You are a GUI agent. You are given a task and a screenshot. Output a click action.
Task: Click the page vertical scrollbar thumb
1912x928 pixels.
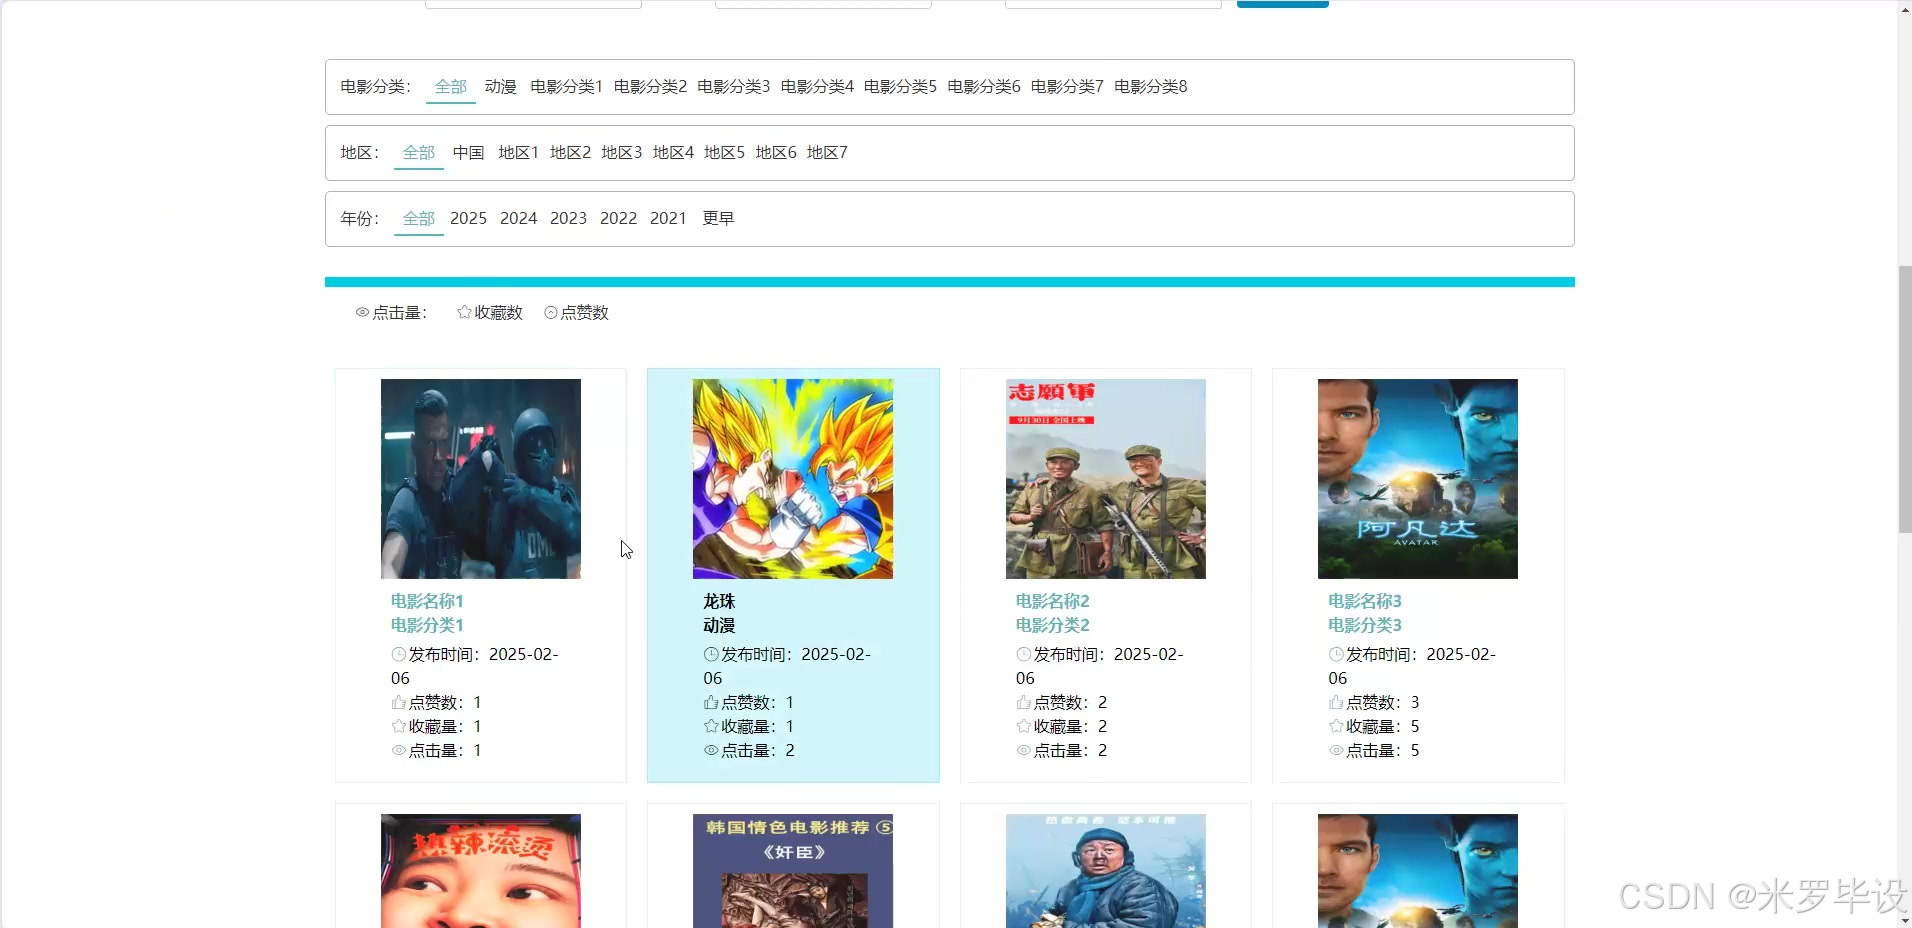pos(1905,400)
